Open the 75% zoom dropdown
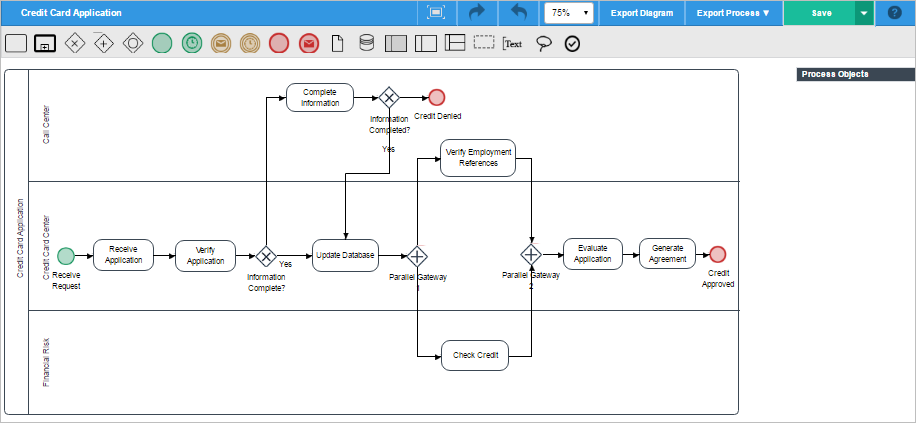 point(568,13)
